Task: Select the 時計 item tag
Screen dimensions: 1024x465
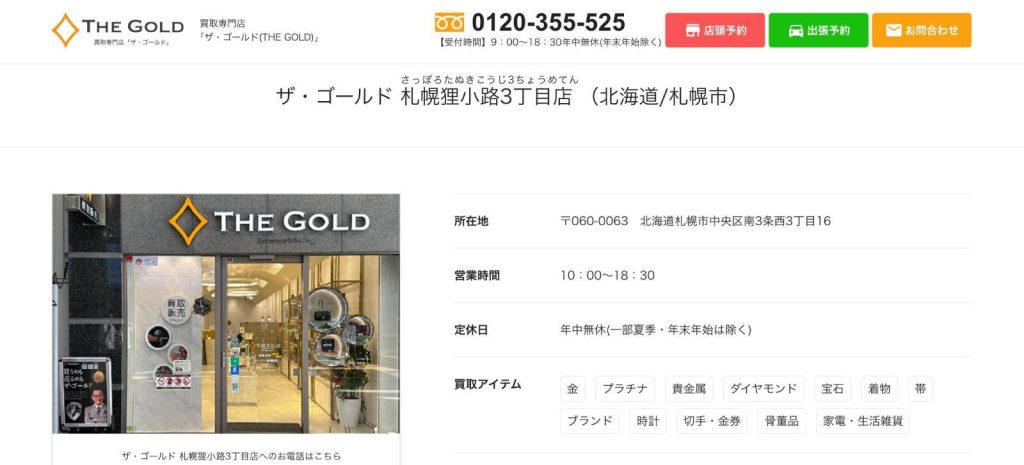Action: (648, 421)
